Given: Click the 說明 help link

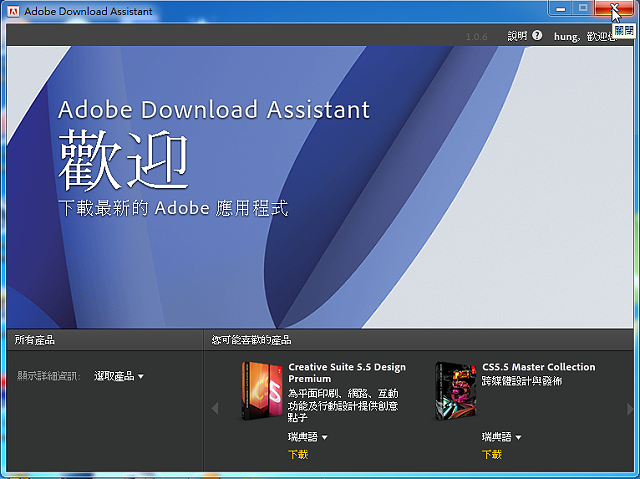Looking at the screenshot, I should coord(517,36).
